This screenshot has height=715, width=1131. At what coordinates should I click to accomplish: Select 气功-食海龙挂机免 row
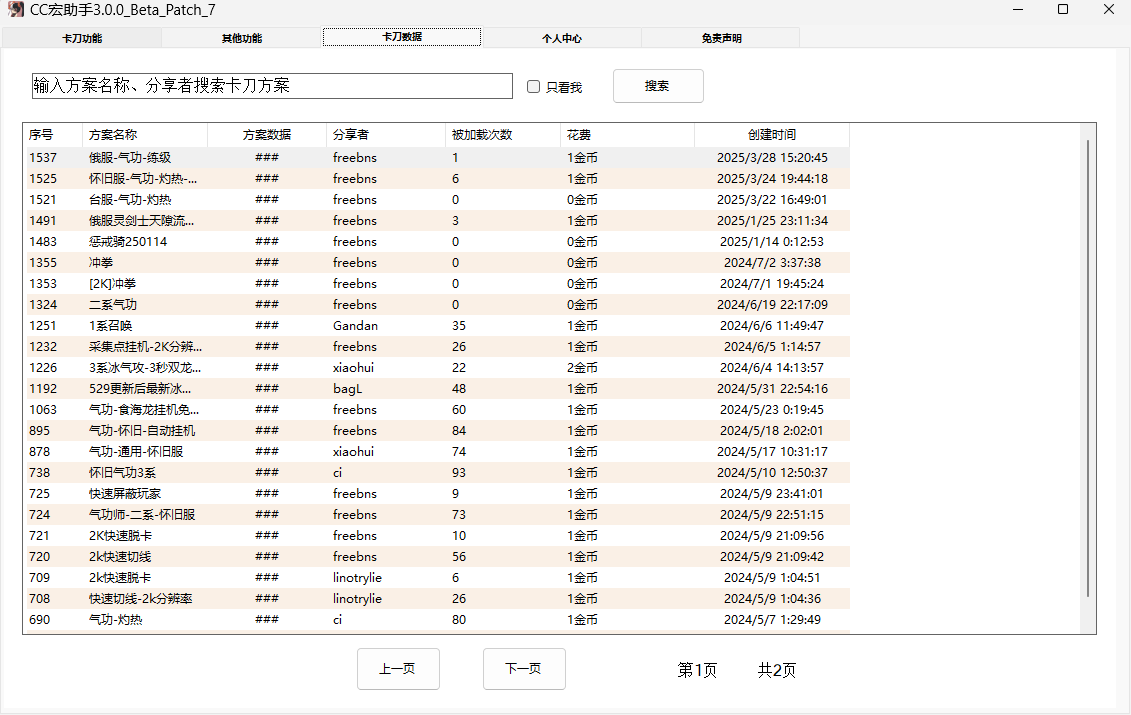438,409
